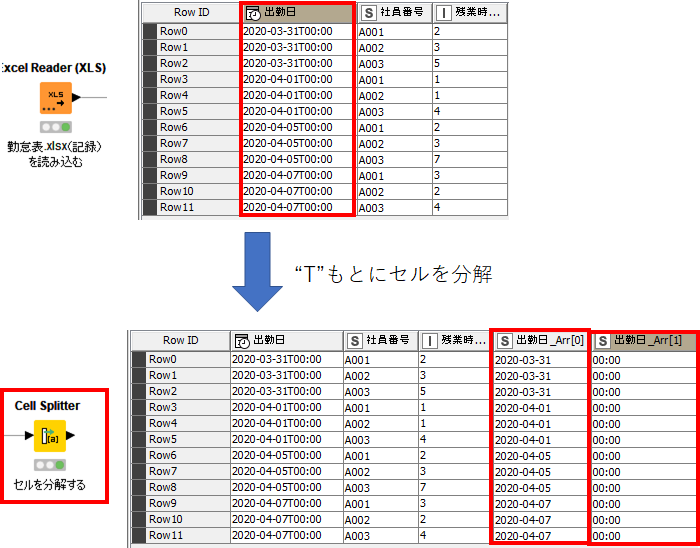
Task: Click the upper table's Row6 出勤日 cell 2020-04-05T00:00
Action: (298, 128)
